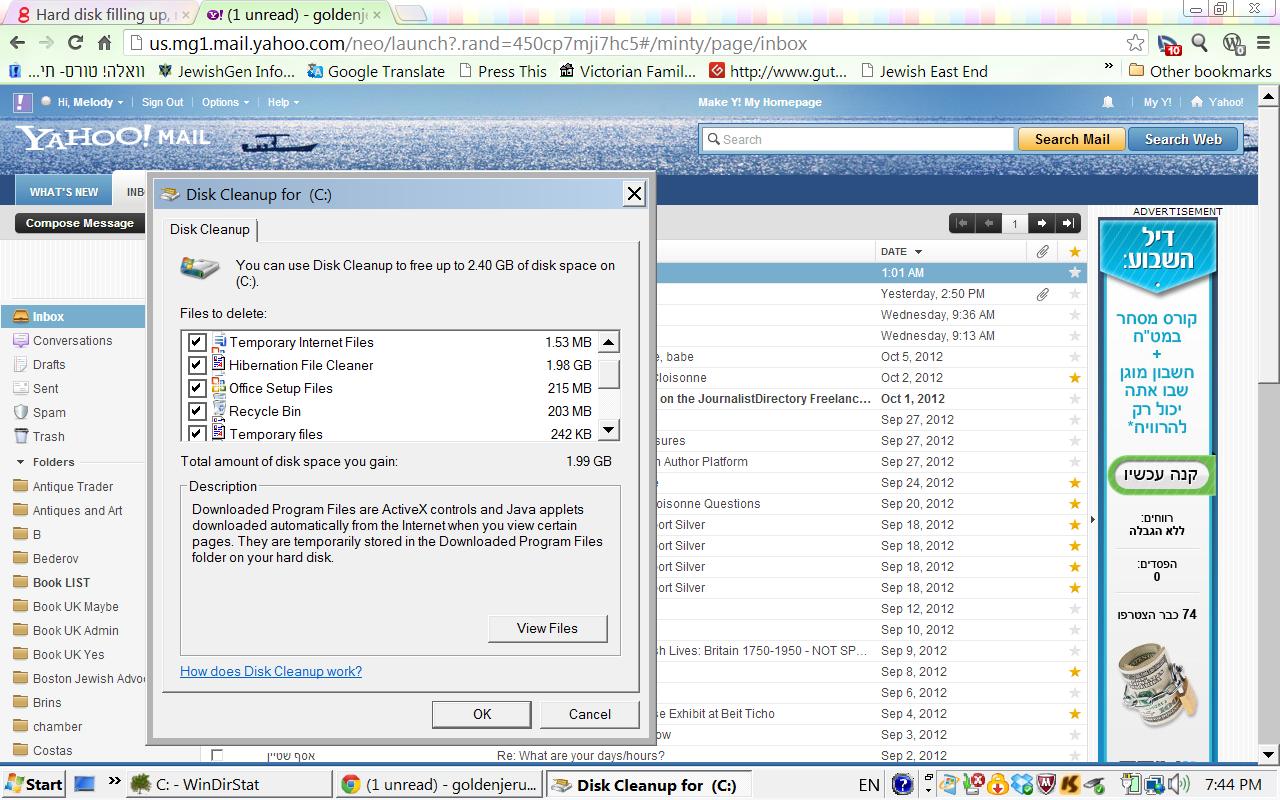
Task: Reload the browser page
Action: tap(75, 43)
